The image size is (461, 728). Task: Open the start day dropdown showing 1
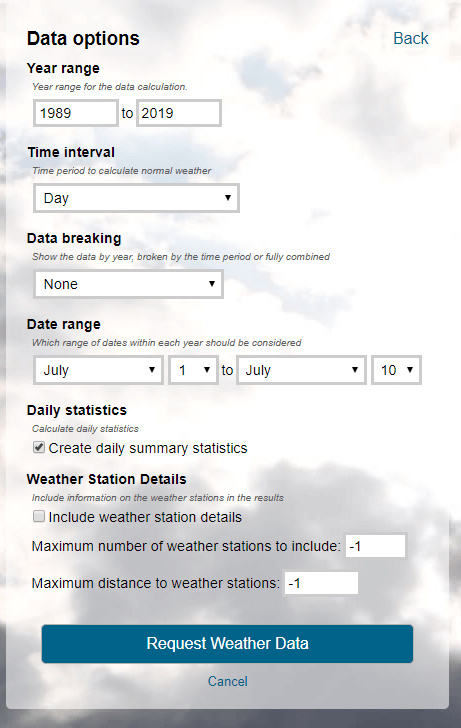[x=193, y=370]
